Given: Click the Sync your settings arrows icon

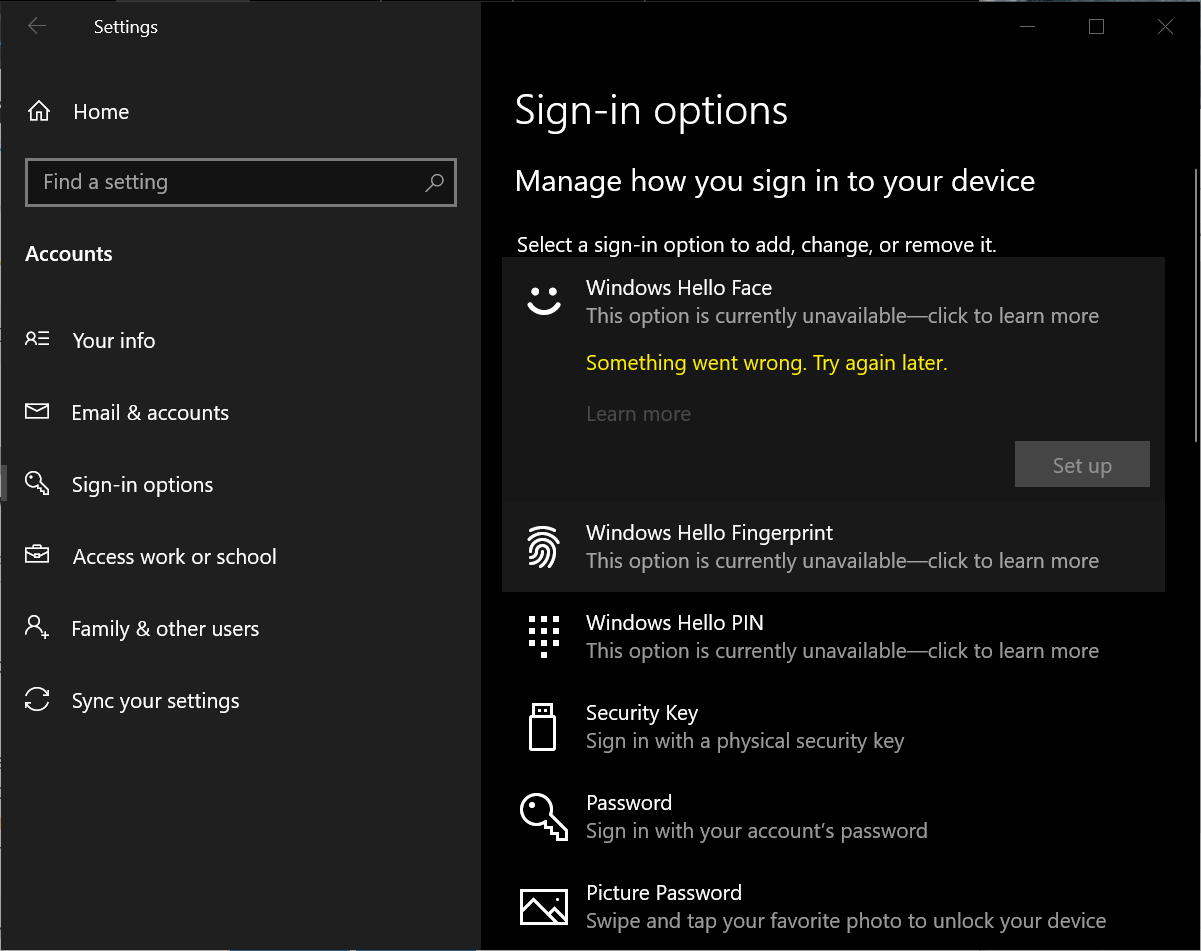Looking at the screenshot, I should point(37,699).
